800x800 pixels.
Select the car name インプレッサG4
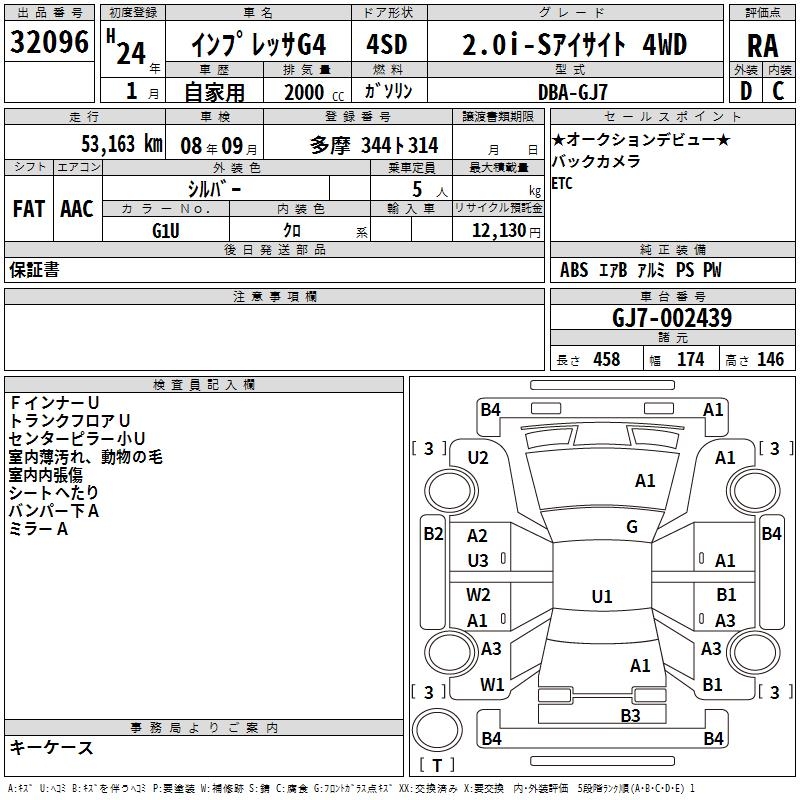tap(259, 44)
